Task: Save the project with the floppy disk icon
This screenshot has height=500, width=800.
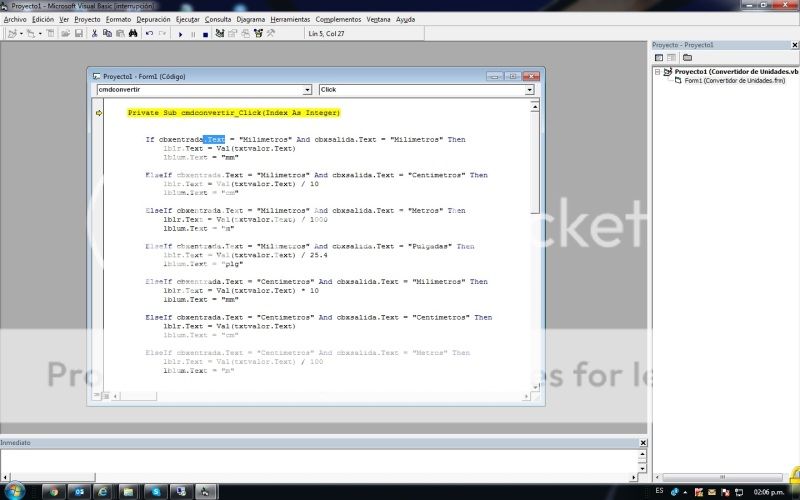Action: (79, 34)
